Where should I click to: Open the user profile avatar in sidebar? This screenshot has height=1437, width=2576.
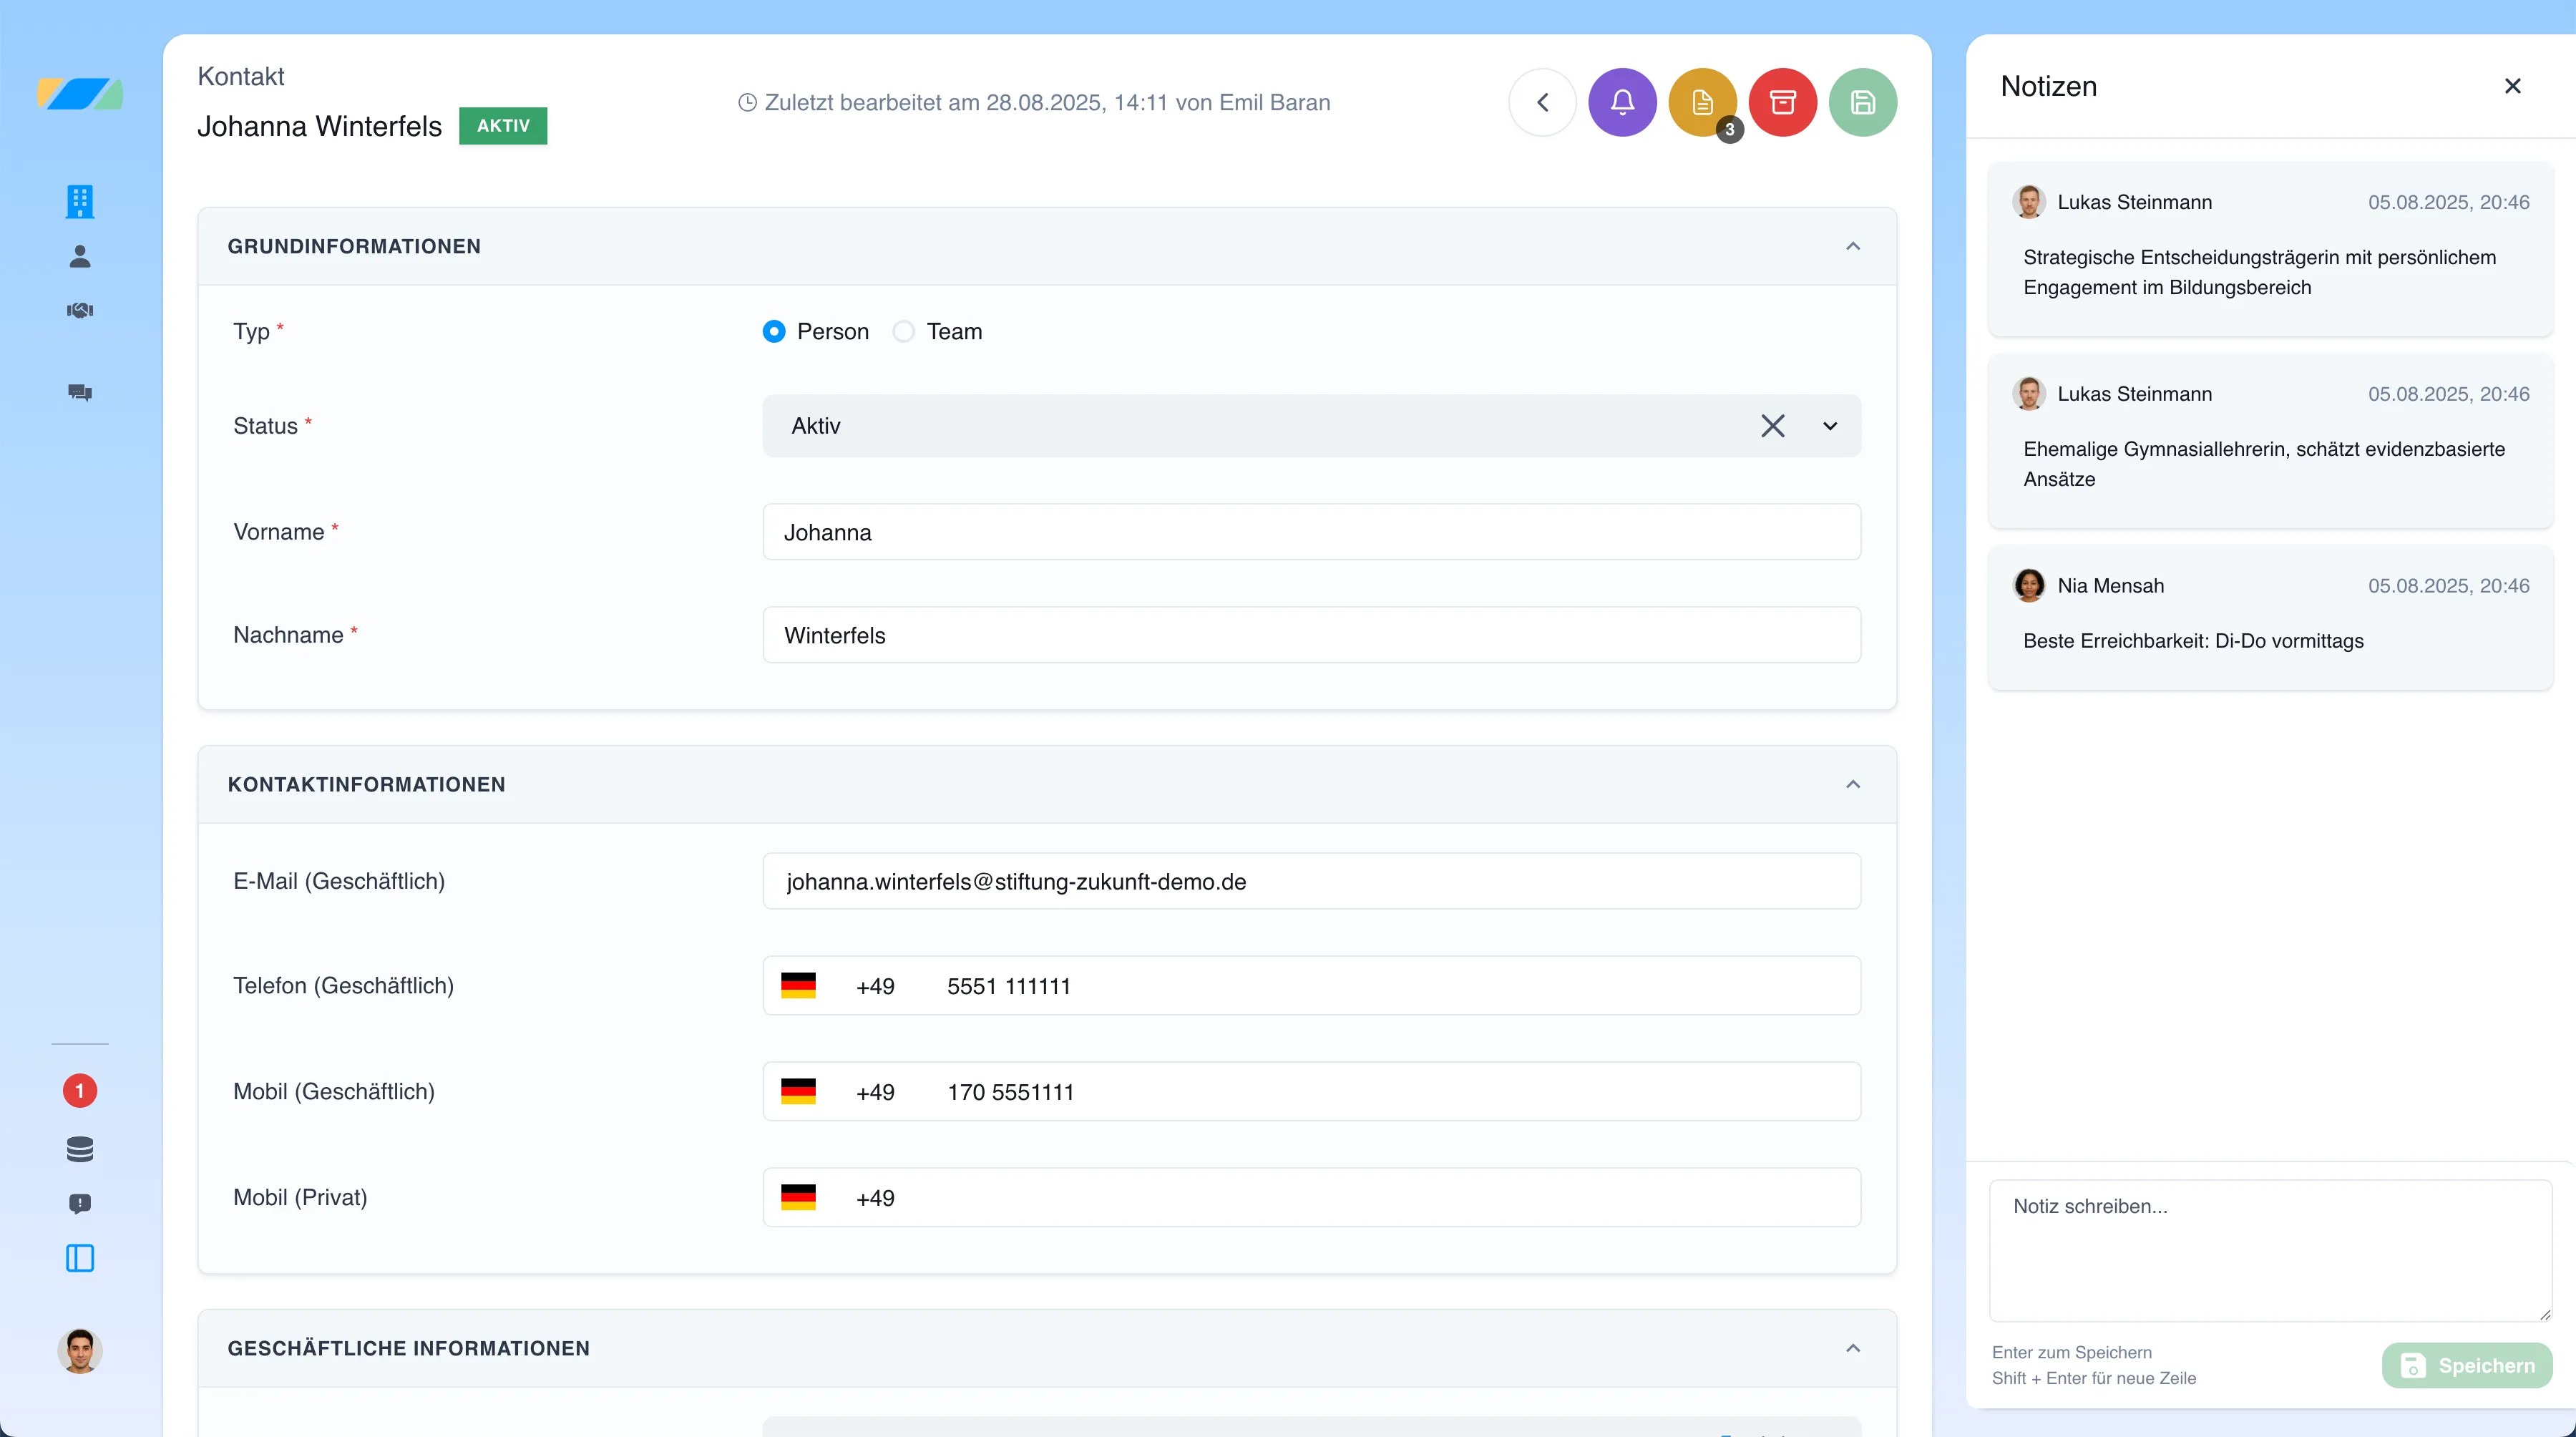[x=80, y=1351]
